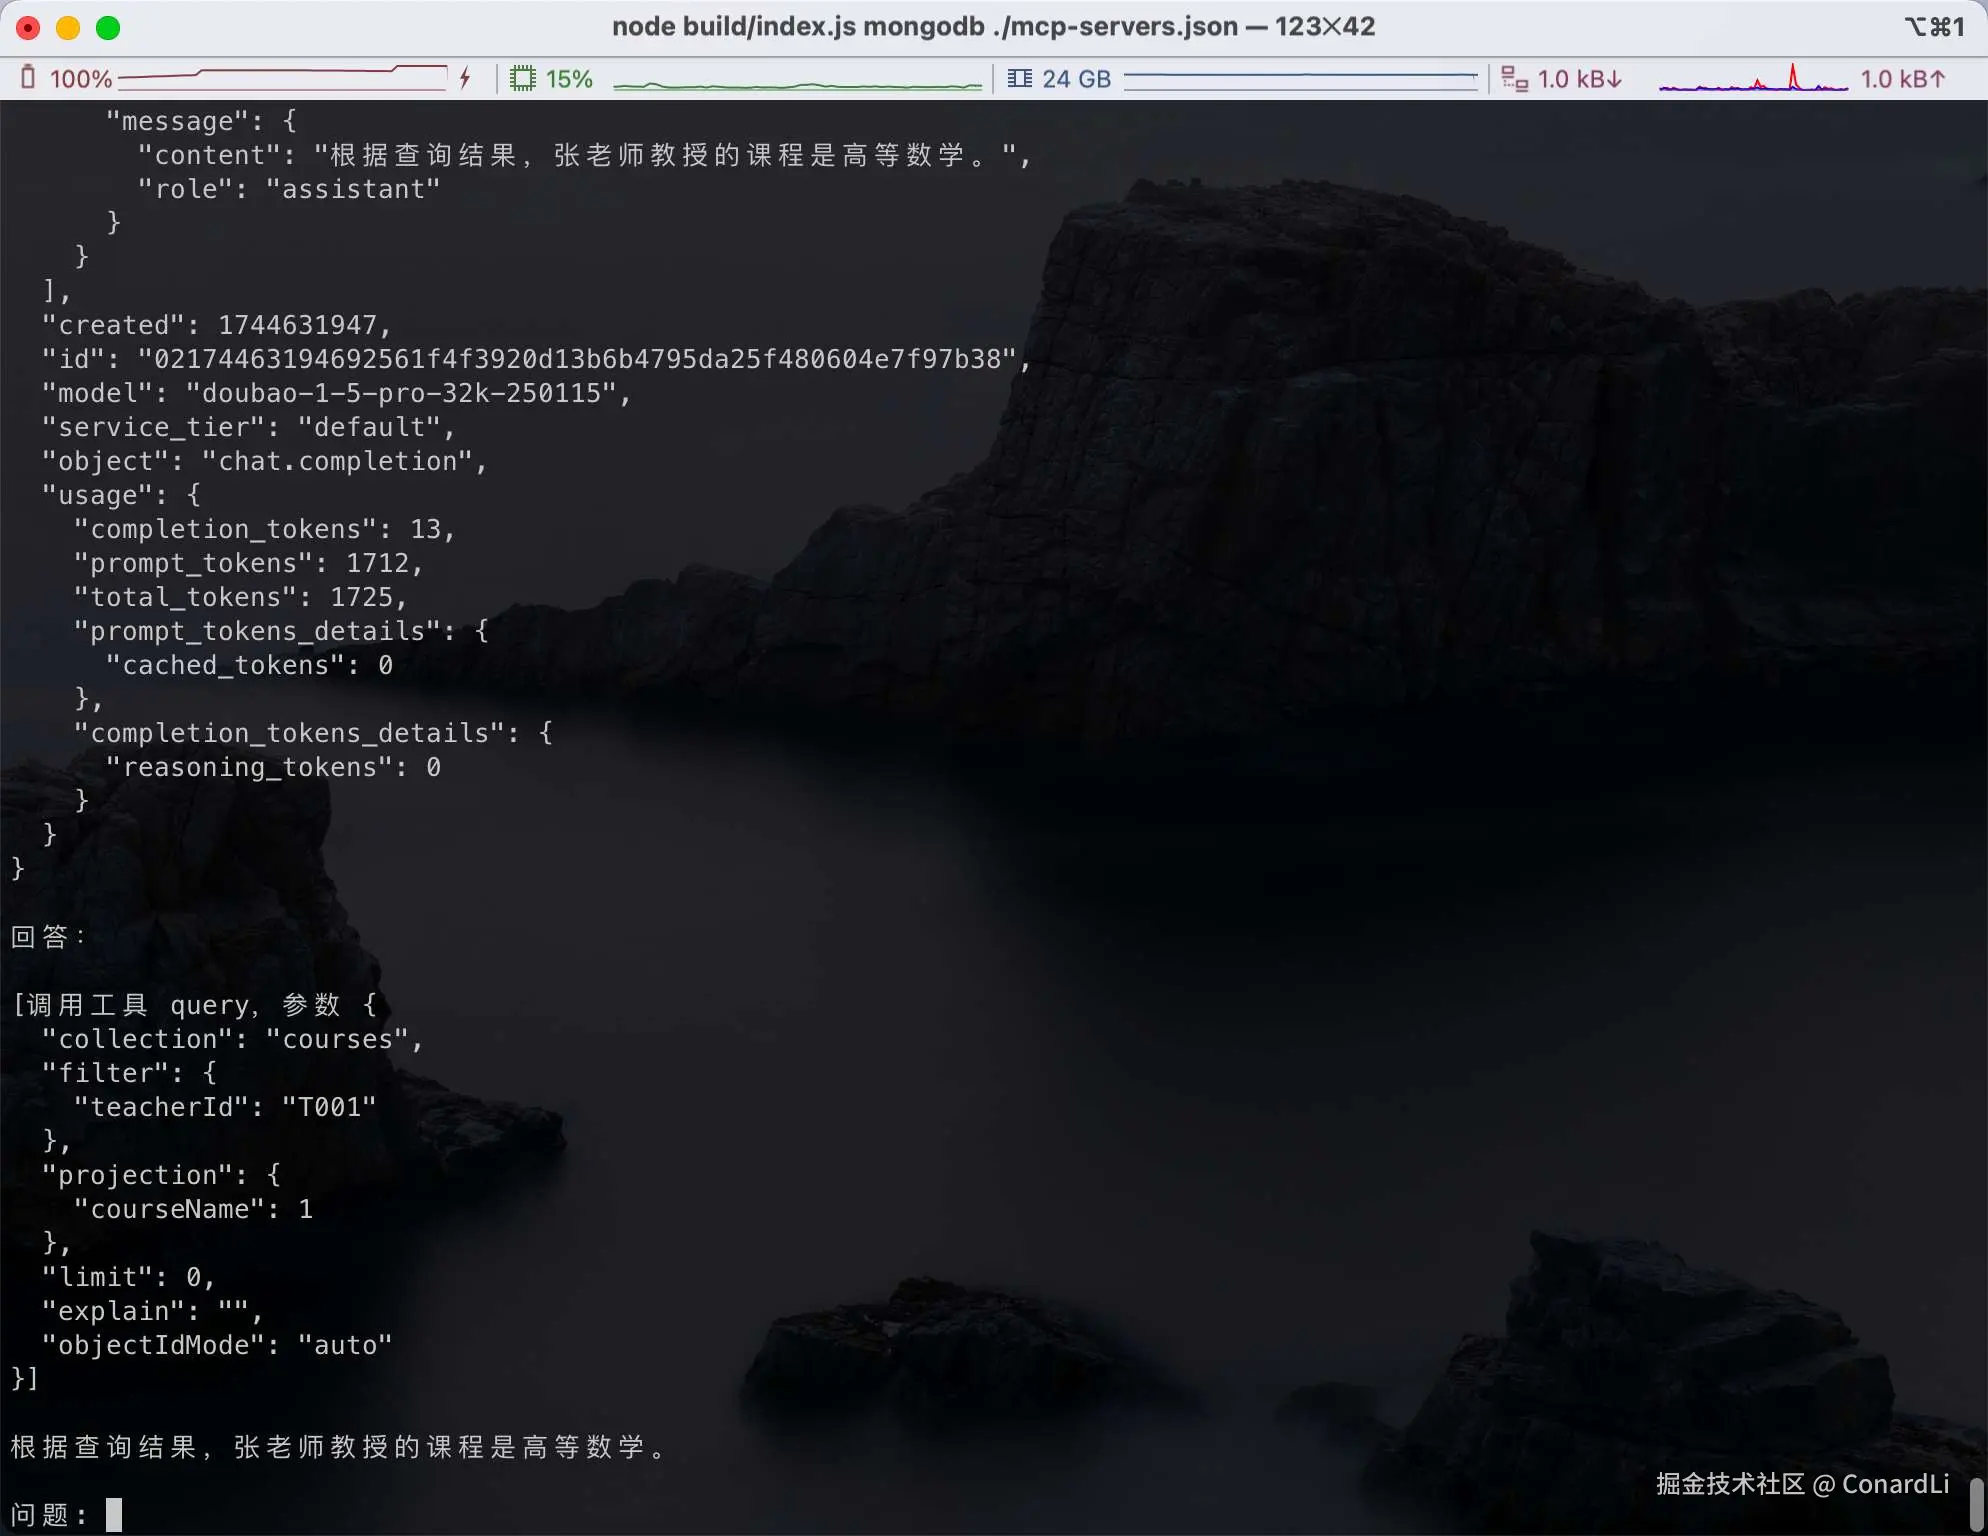The width and height of the screenshot is (1988, 1536).
Task: Click the network throughput icon
Action: 1514,79
